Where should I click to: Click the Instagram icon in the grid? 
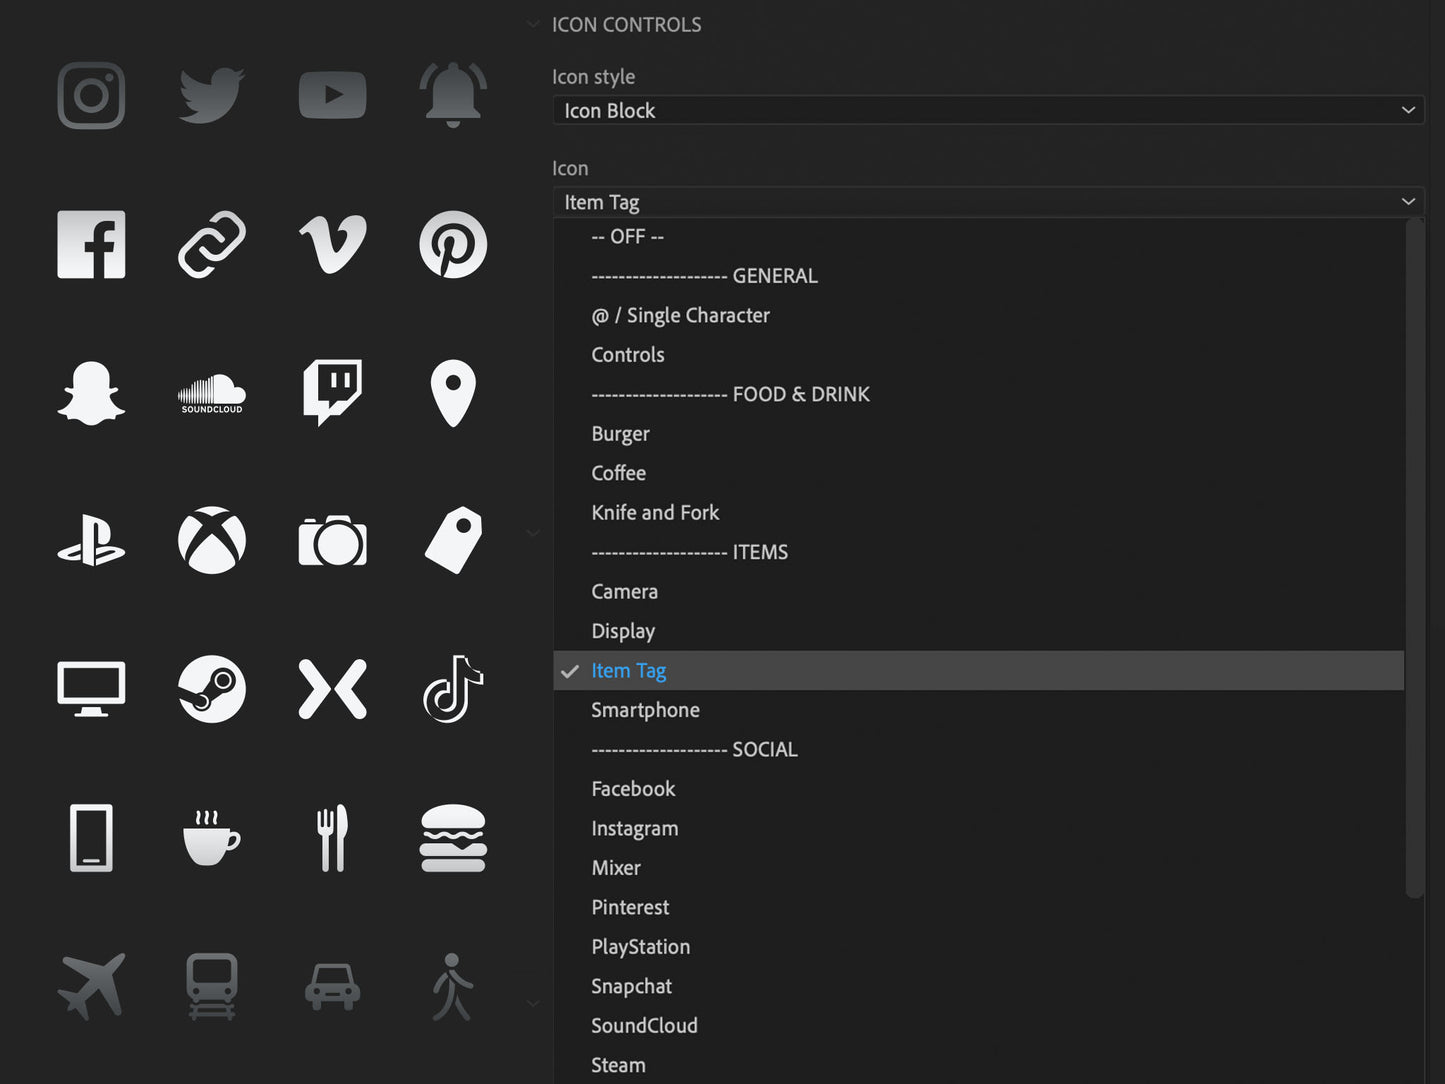[x=91, y=96]
